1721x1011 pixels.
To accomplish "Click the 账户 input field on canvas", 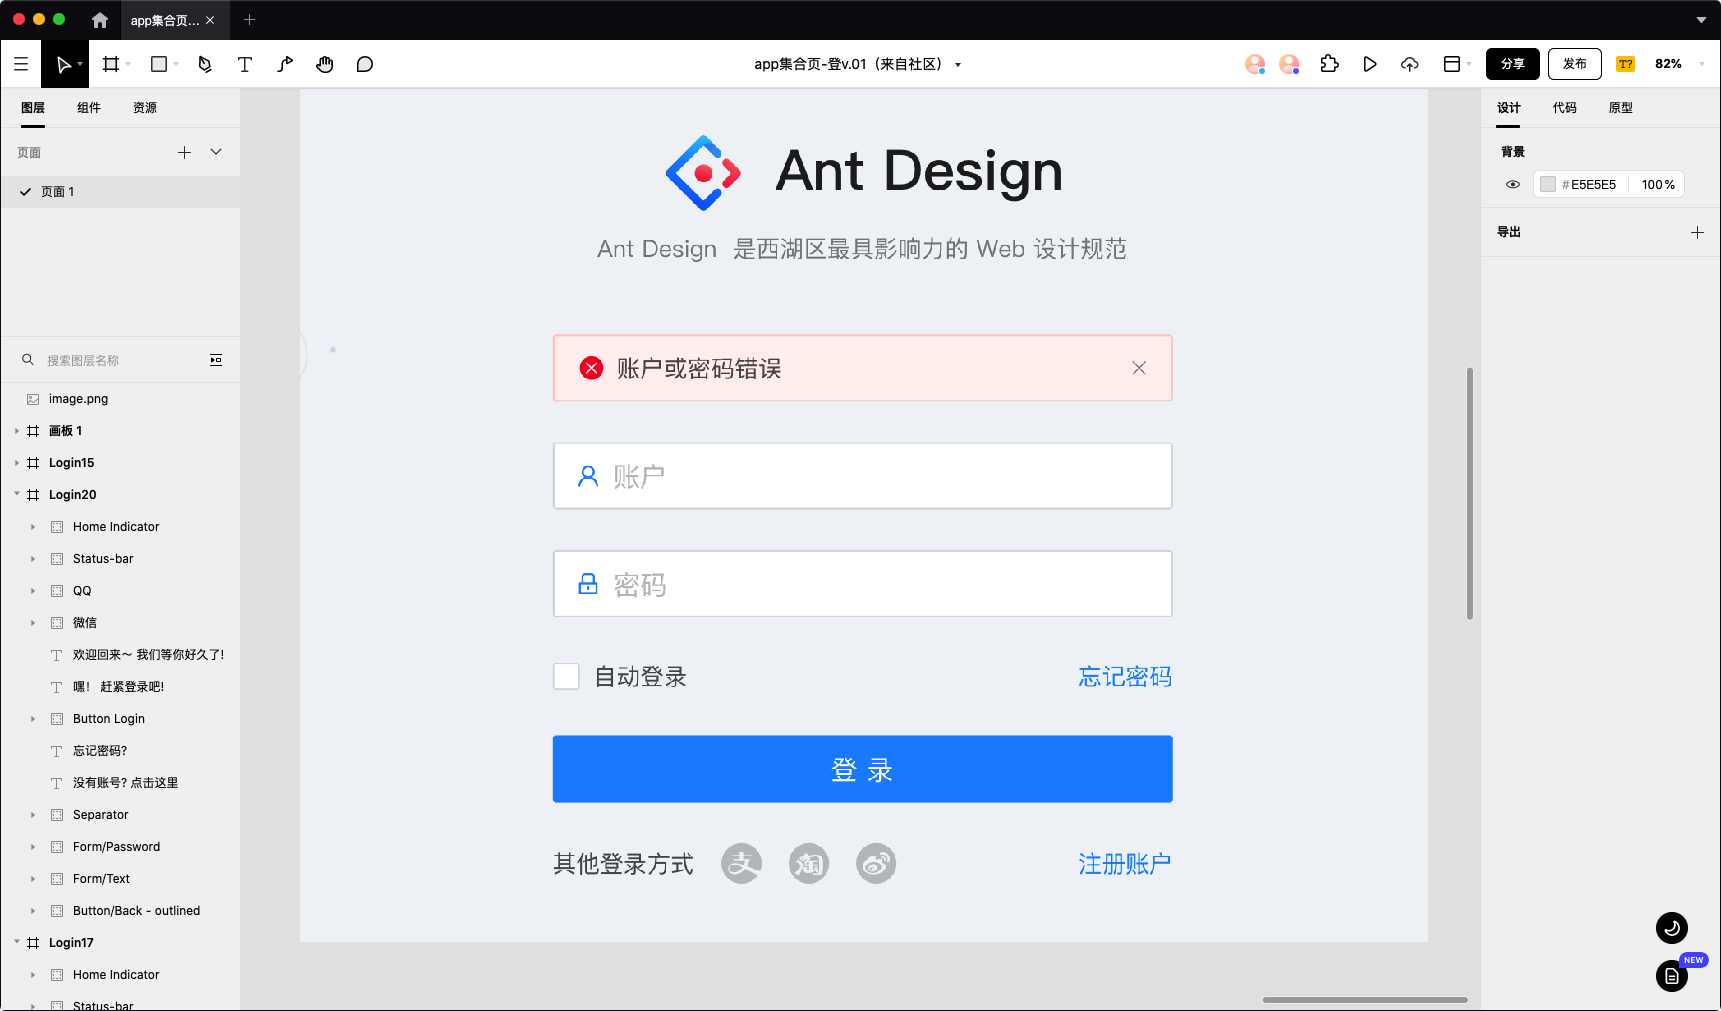I will (862, 476).
